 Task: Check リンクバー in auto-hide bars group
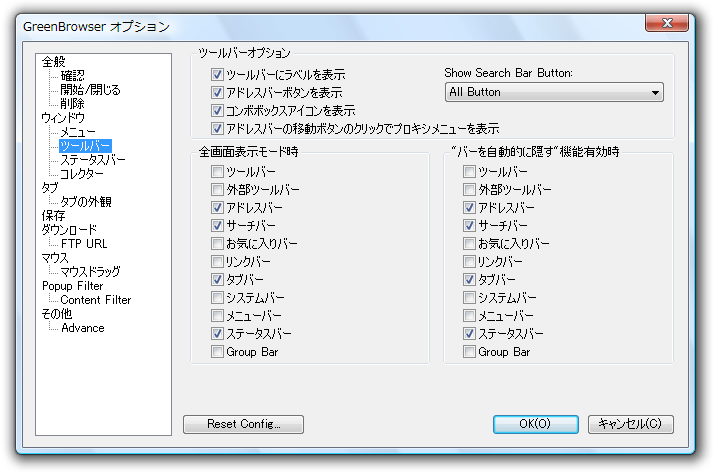(x=469, y=261)
